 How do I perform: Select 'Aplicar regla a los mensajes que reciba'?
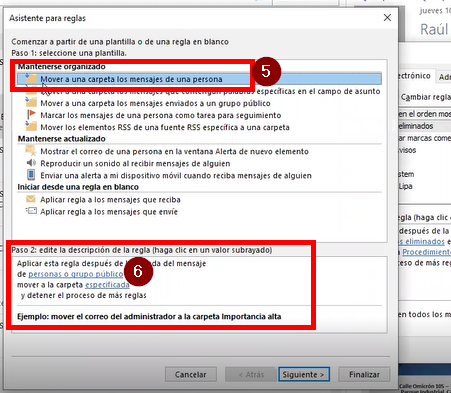click(110, 200)
